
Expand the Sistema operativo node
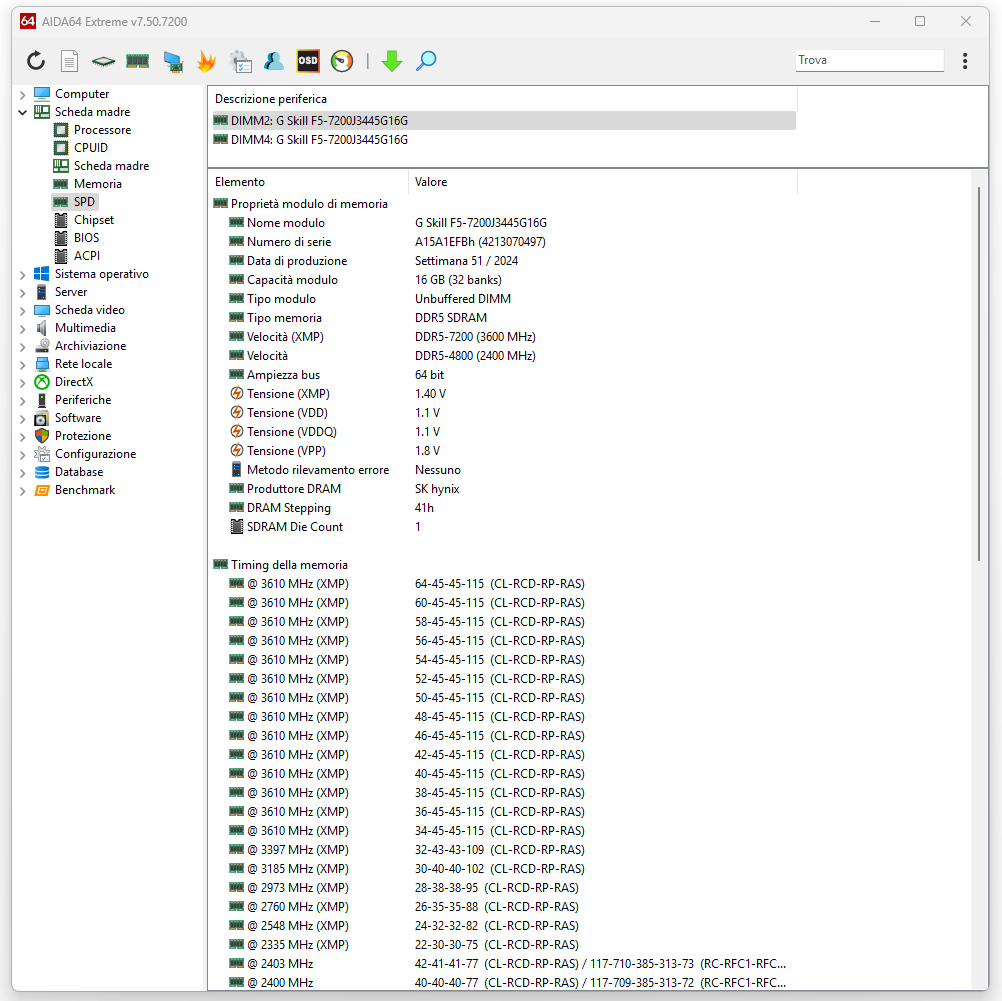pos(22,275)
